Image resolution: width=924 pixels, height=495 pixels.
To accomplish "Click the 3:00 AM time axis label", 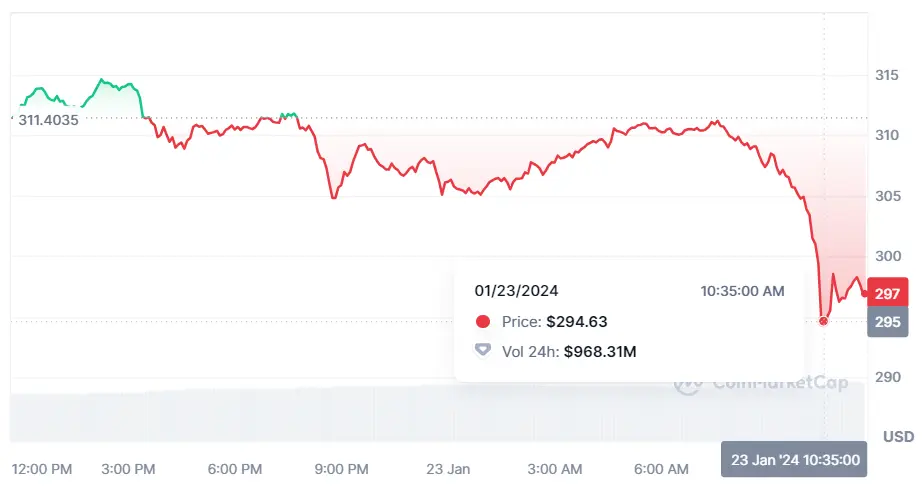I will (555, 469).
